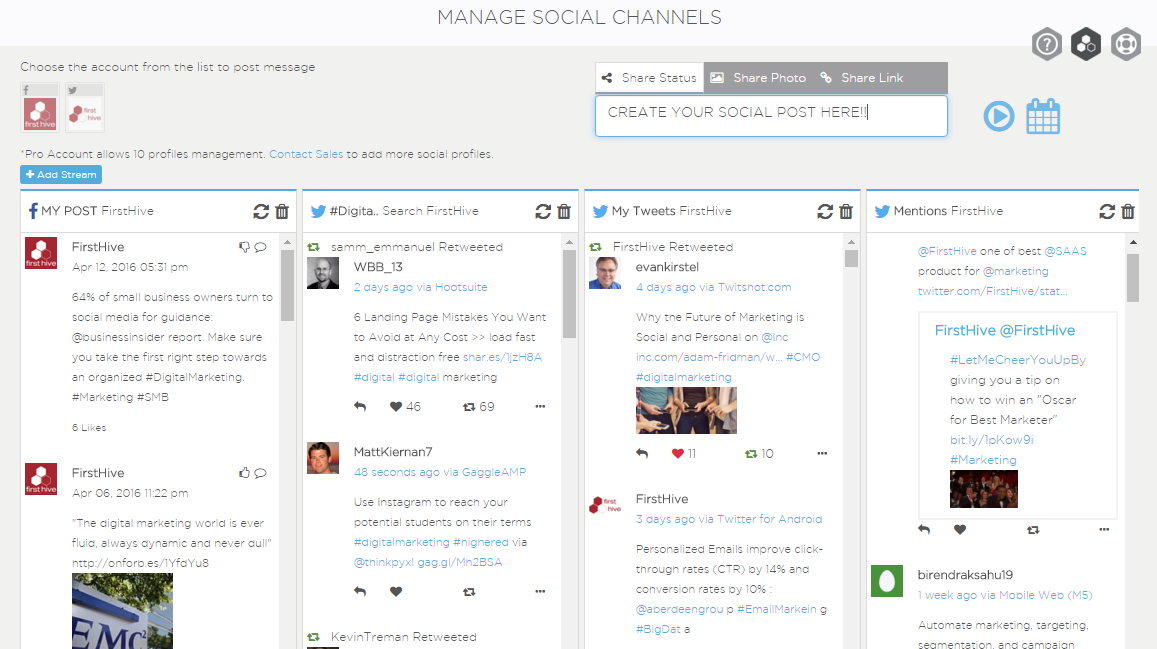Open the Contact Sales link
Viewport: 1157px width, 649px height.
point(306,154)
